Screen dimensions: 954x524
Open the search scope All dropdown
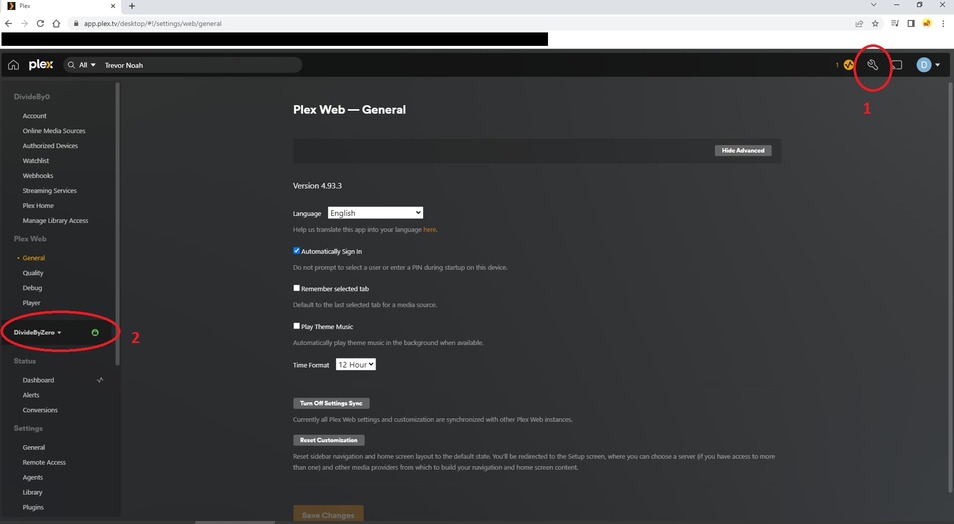pos(87,65)
